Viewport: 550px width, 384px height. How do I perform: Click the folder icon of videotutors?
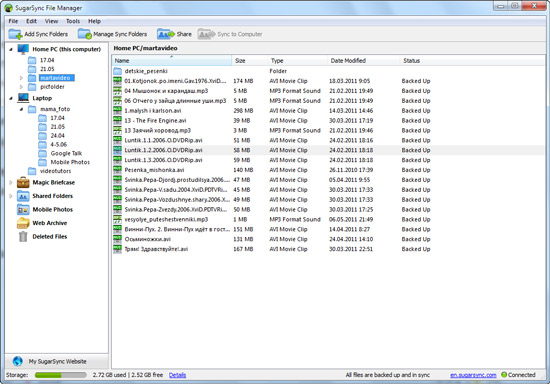tap(32, 171)
